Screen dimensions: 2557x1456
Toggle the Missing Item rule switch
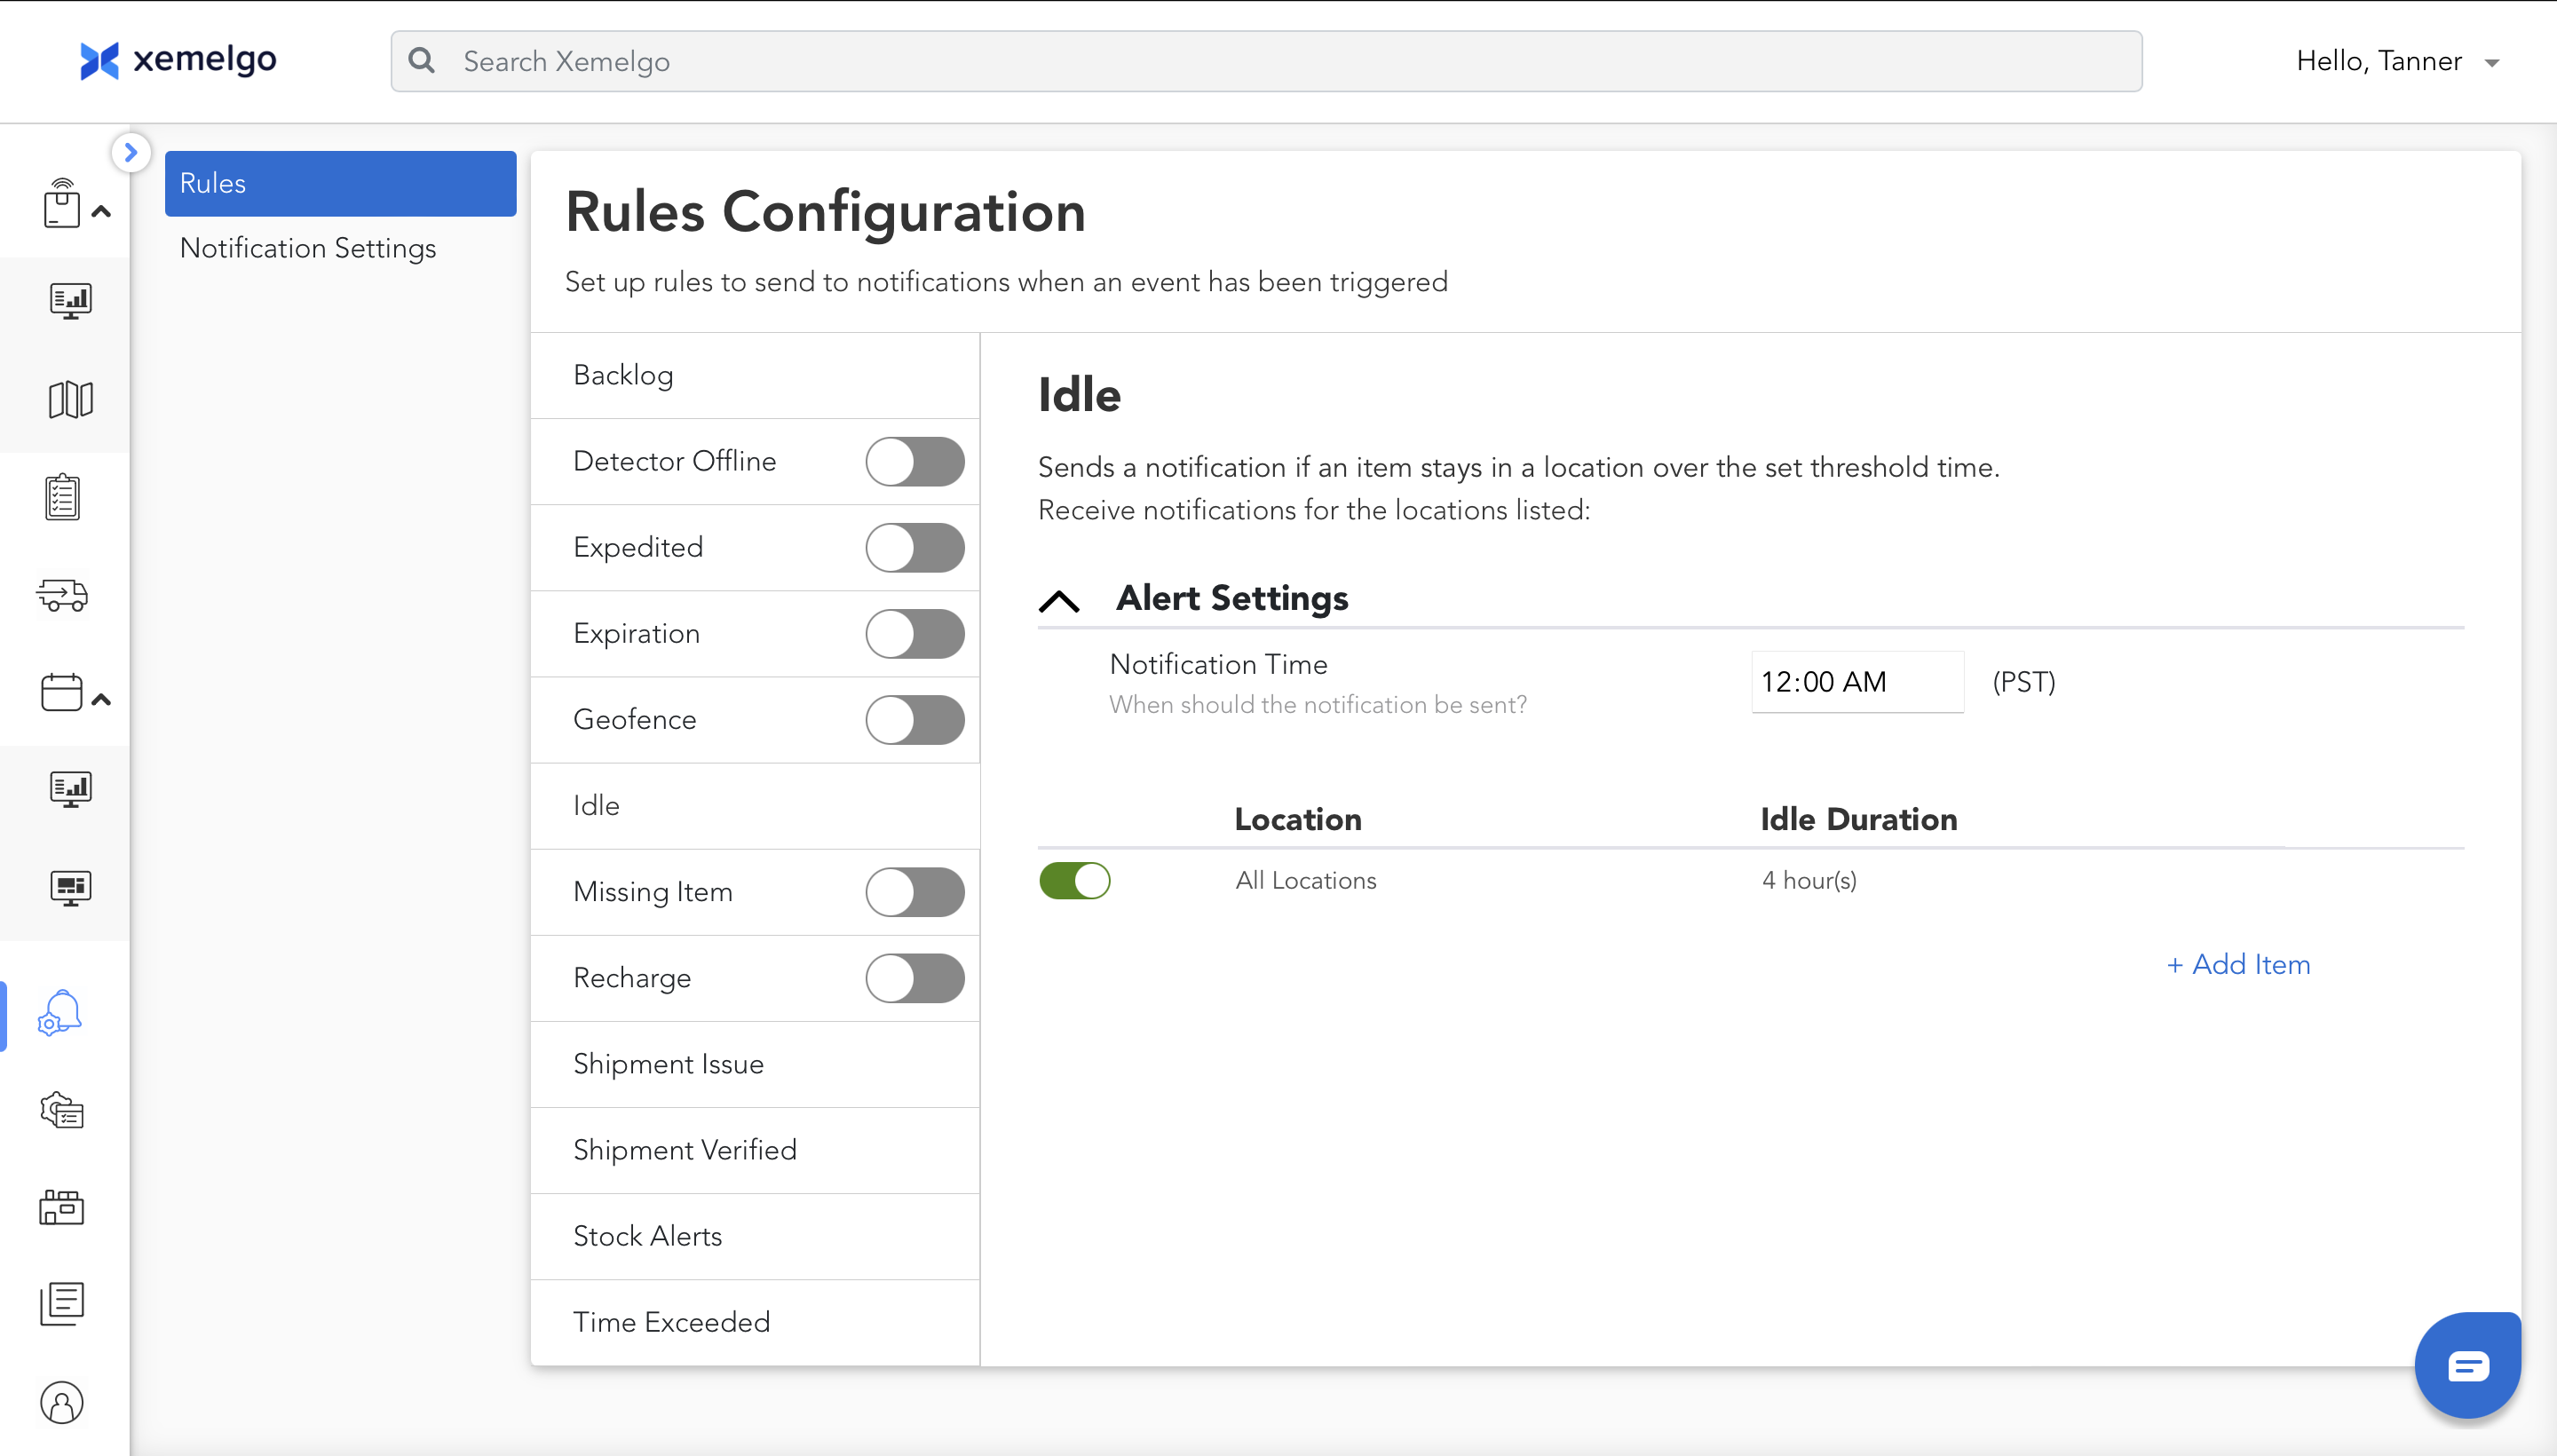tap(914, 892)
